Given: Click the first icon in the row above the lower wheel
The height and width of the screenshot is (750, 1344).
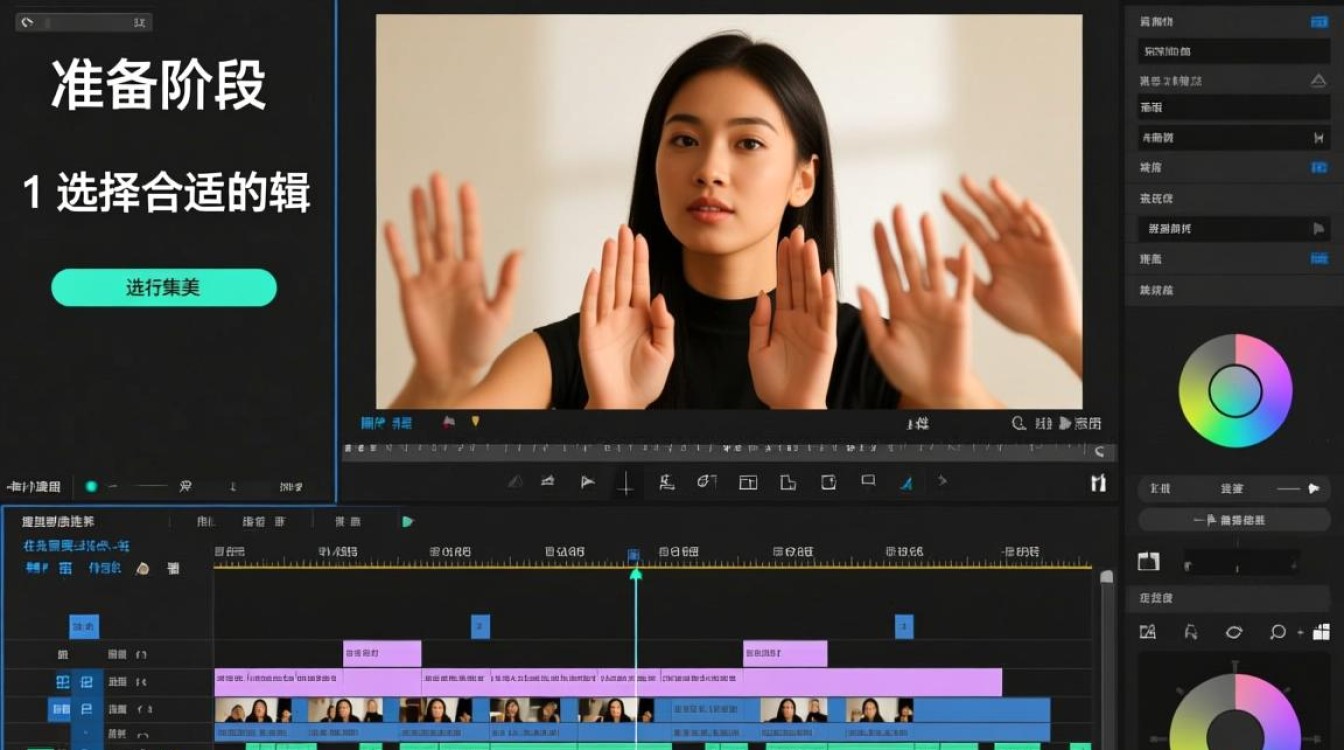Looking at the screenshot, I should click(1148, 632).
